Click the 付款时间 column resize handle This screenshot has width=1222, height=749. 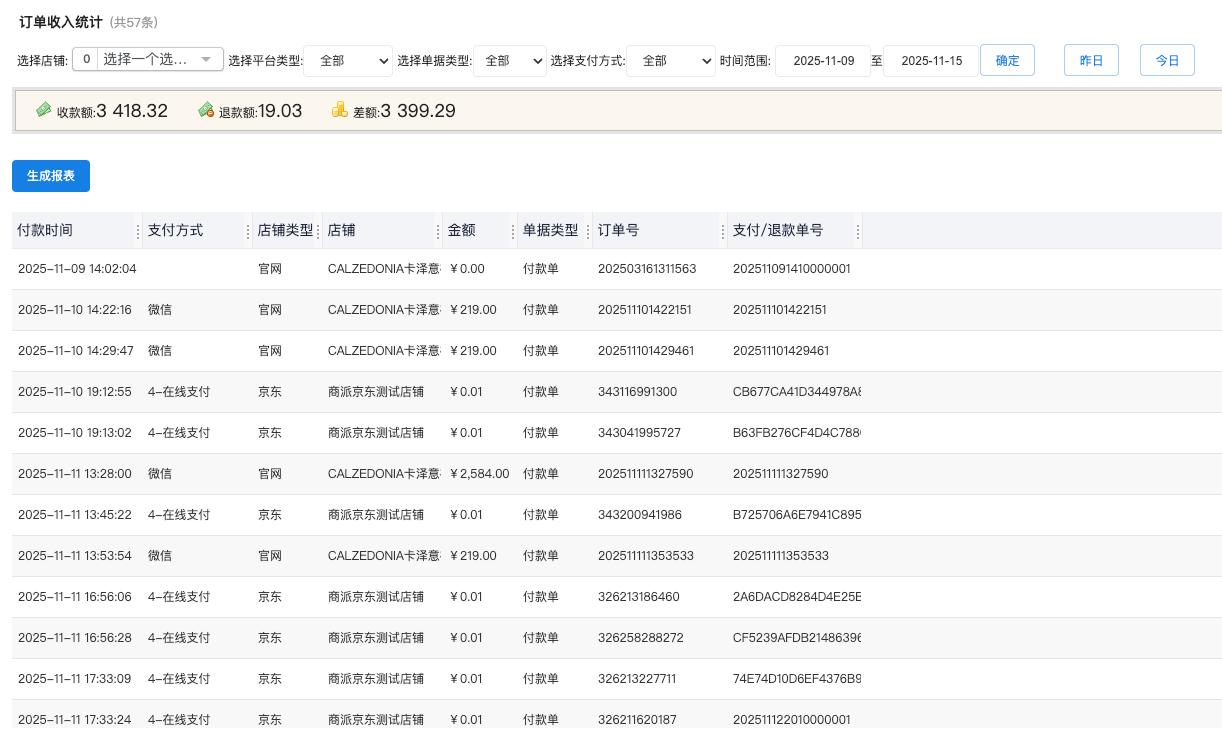click(138, 231)
